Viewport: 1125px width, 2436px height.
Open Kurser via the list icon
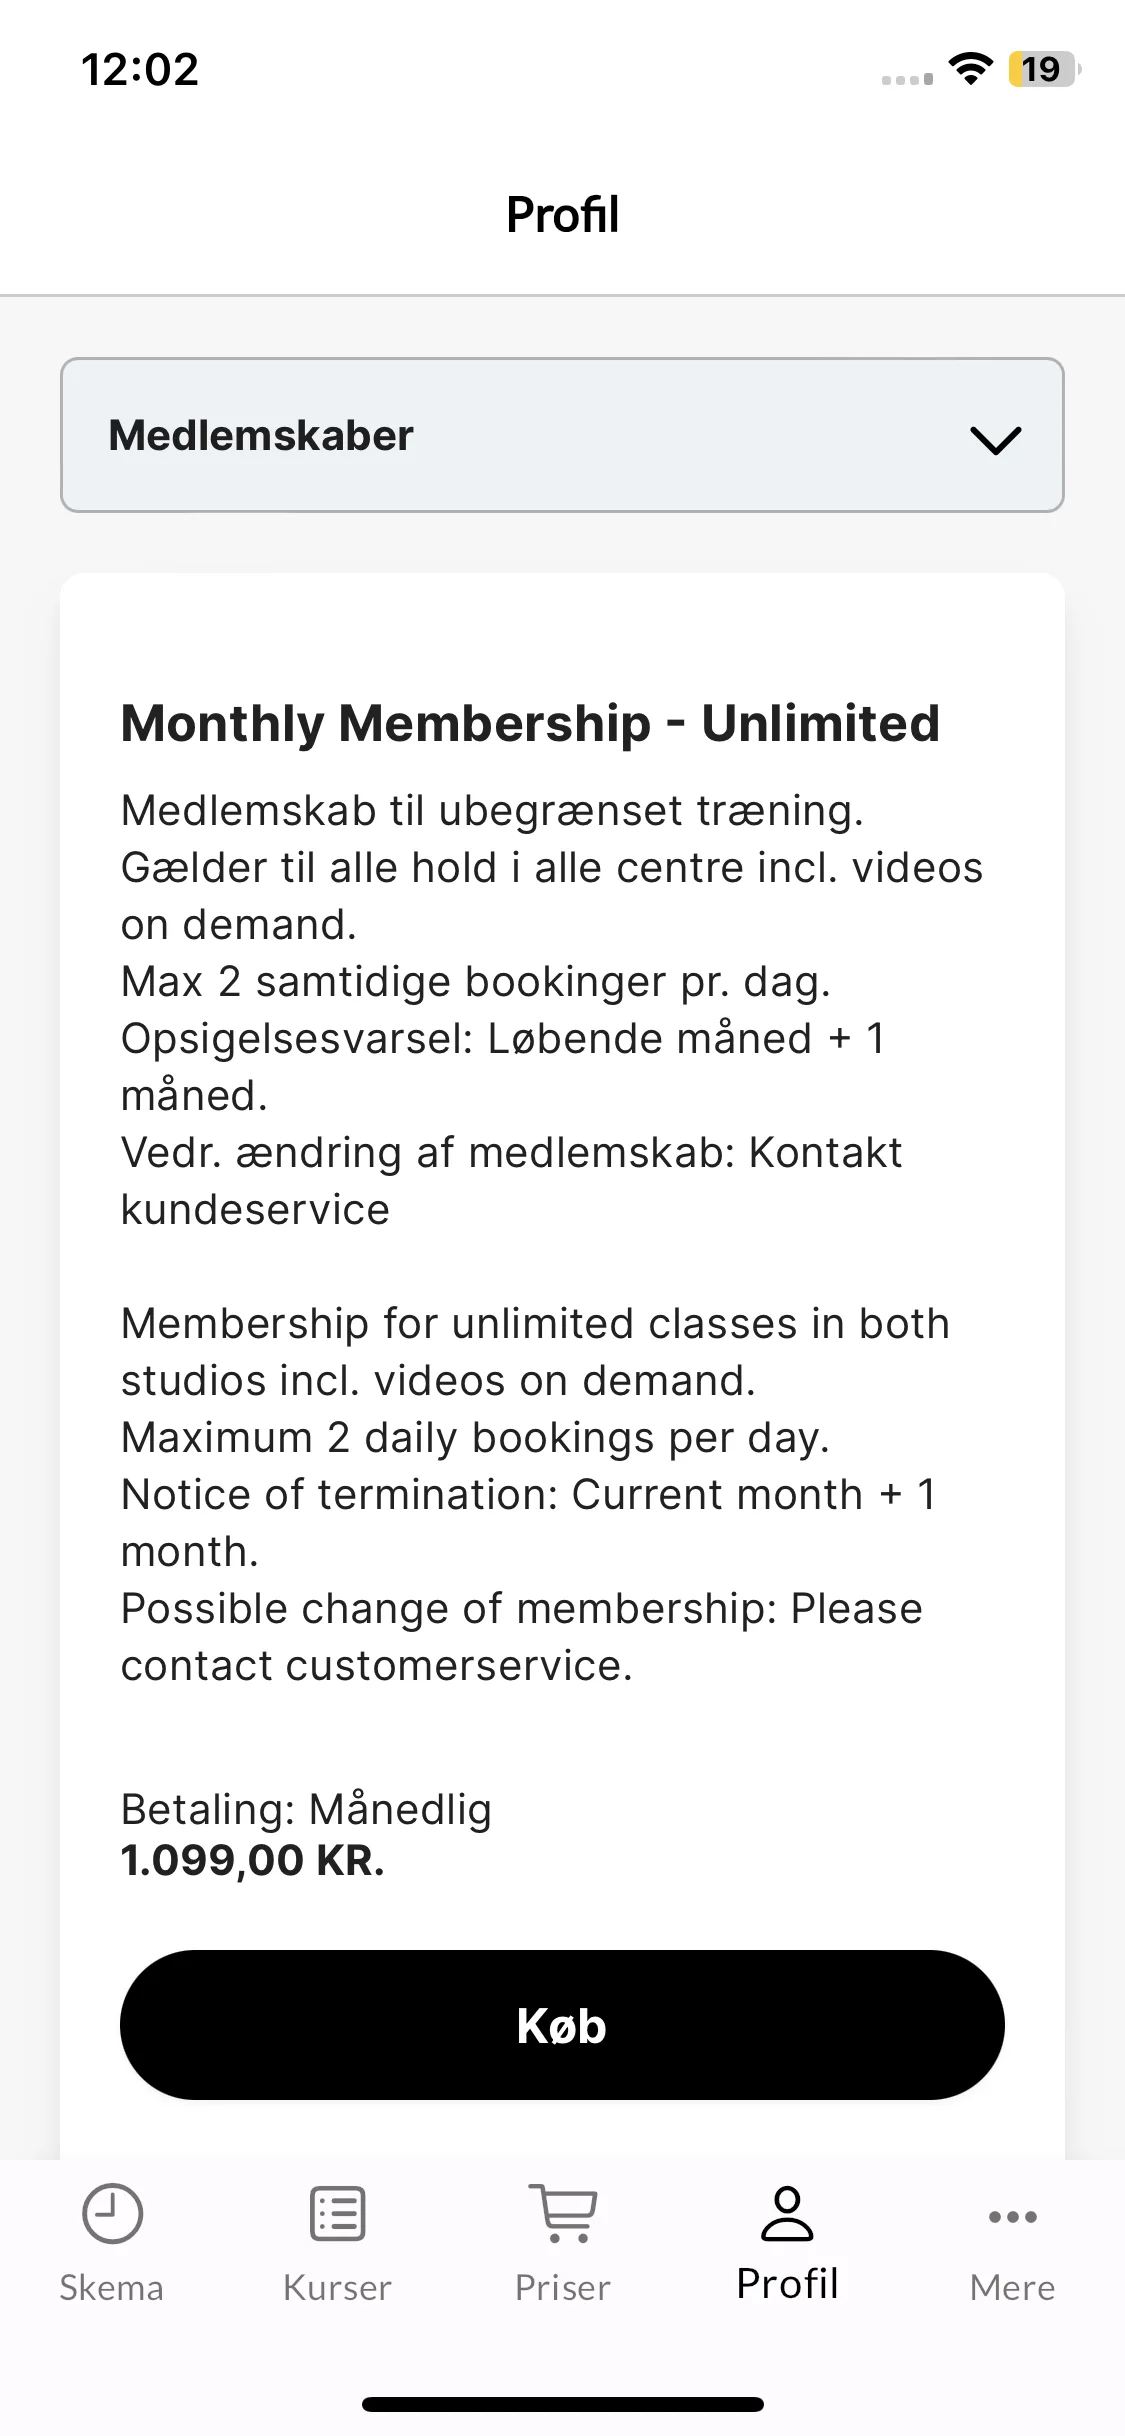click(337, 2214)
